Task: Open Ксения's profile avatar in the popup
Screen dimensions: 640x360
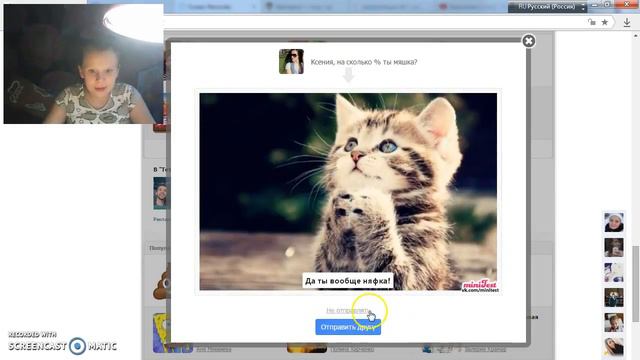Action: pos(291,62)
